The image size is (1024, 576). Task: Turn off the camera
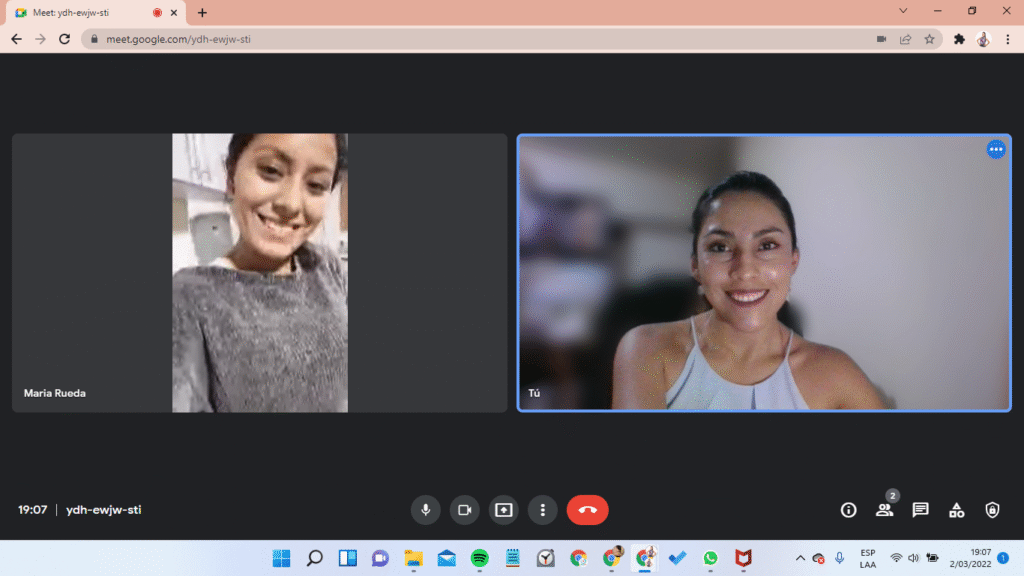coord(464,510)
